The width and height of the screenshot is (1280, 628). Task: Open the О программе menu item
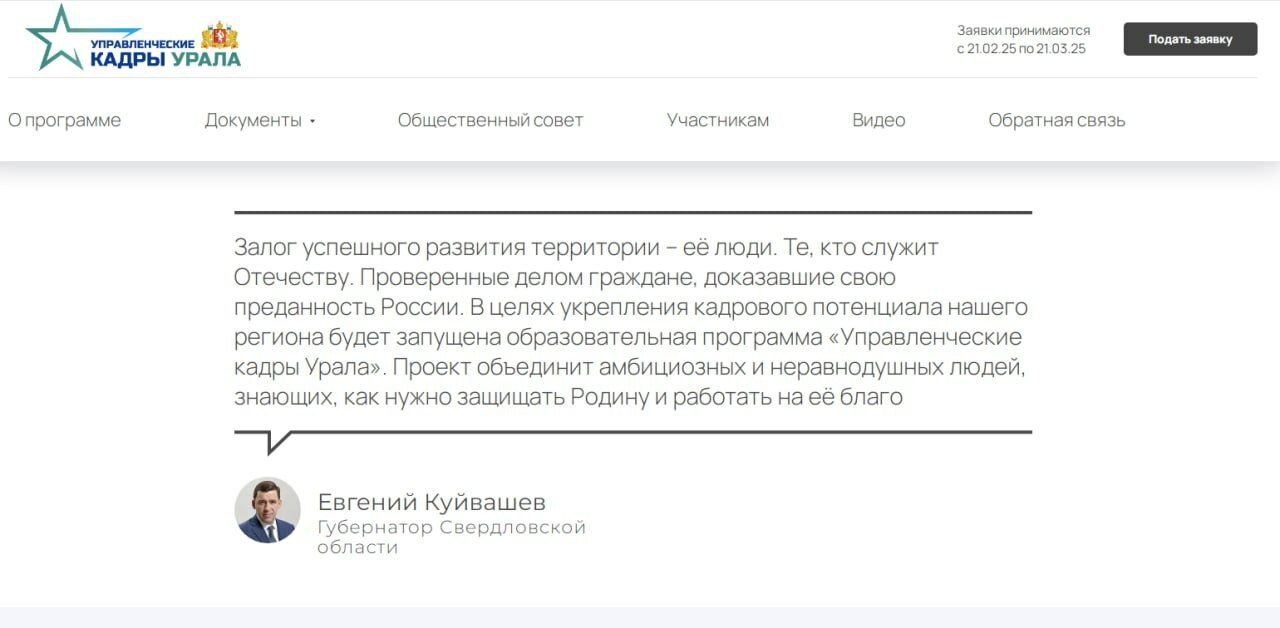(x=65, y=120)
